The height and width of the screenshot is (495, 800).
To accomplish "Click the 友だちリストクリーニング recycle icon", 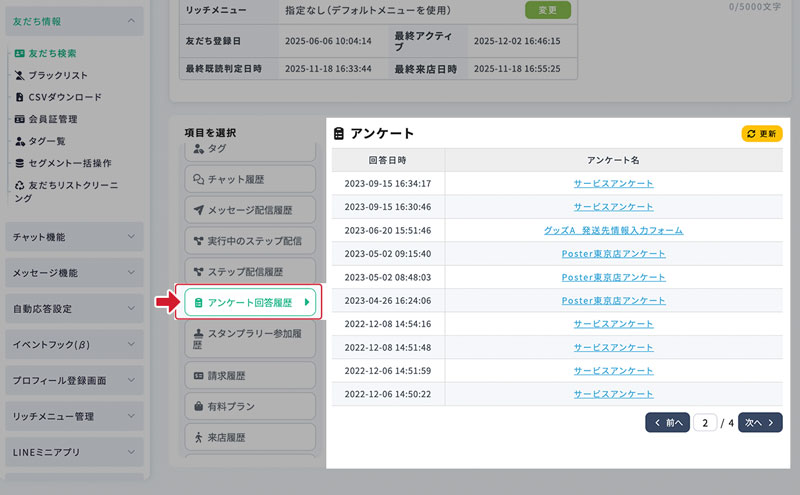I will tap(19, 185).
